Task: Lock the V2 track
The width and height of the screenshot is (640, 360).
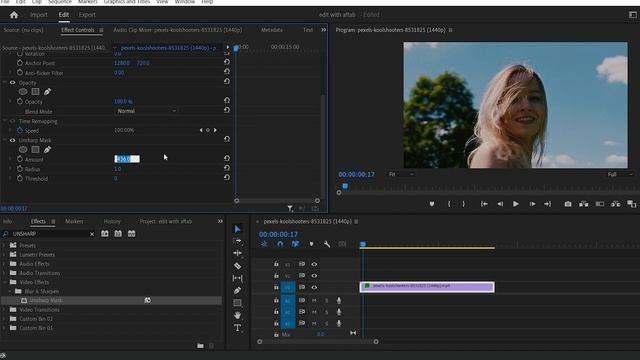Action: click(276, 276)
